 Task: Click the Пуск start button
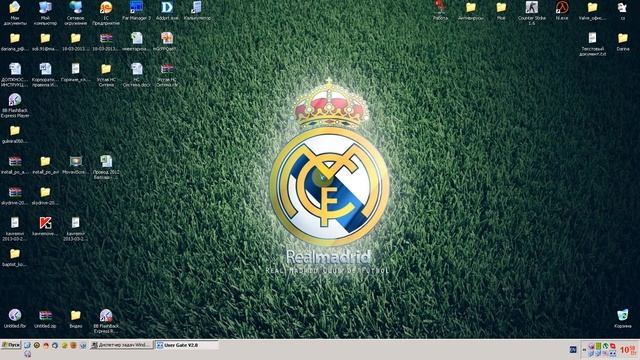click(11, 345)
